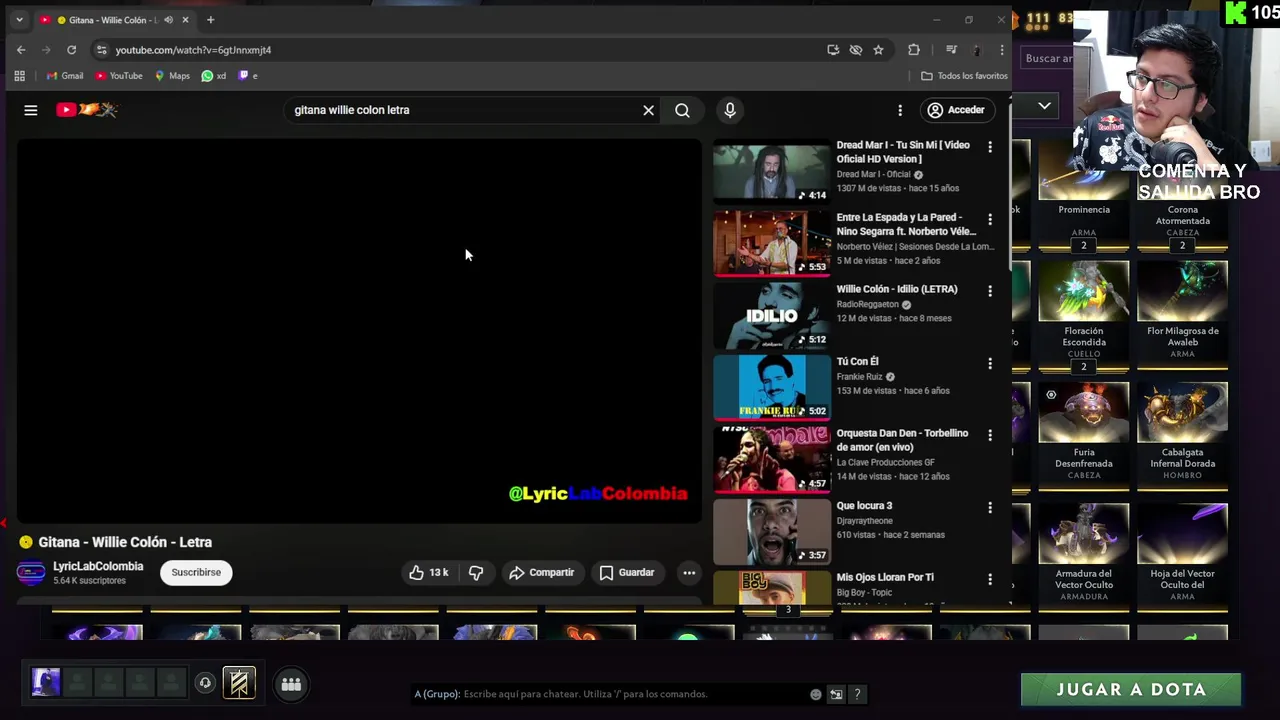
Task: Open options for Que locura 3 video
Action: [990, 507]
